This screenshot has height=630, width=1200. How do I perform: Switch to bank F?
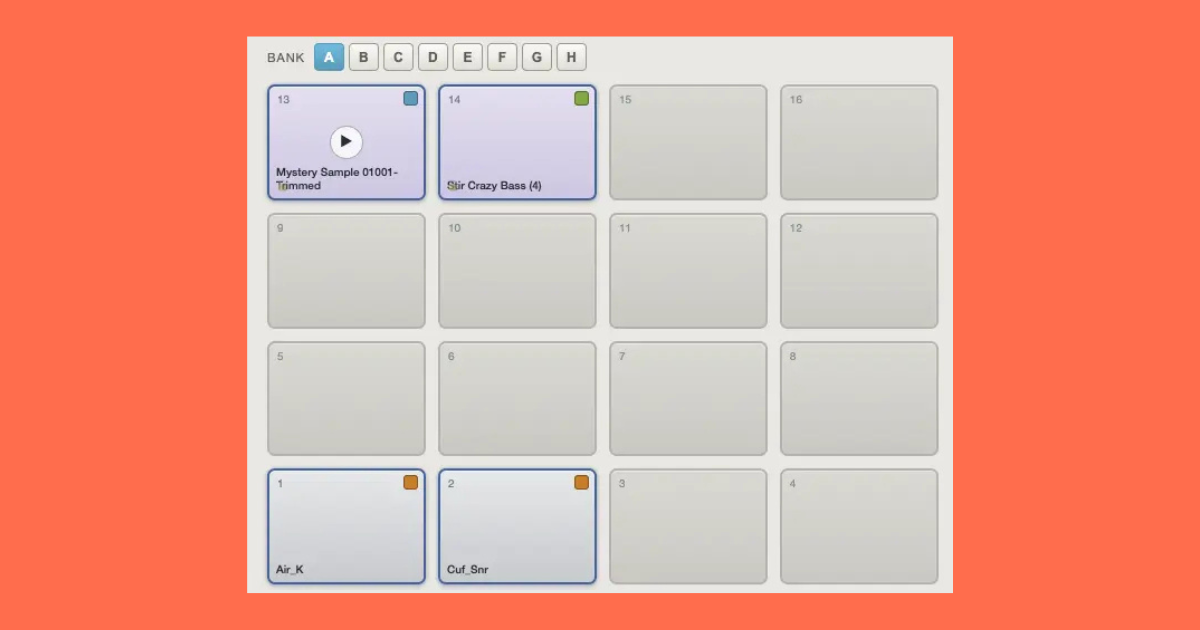(502, 57)
